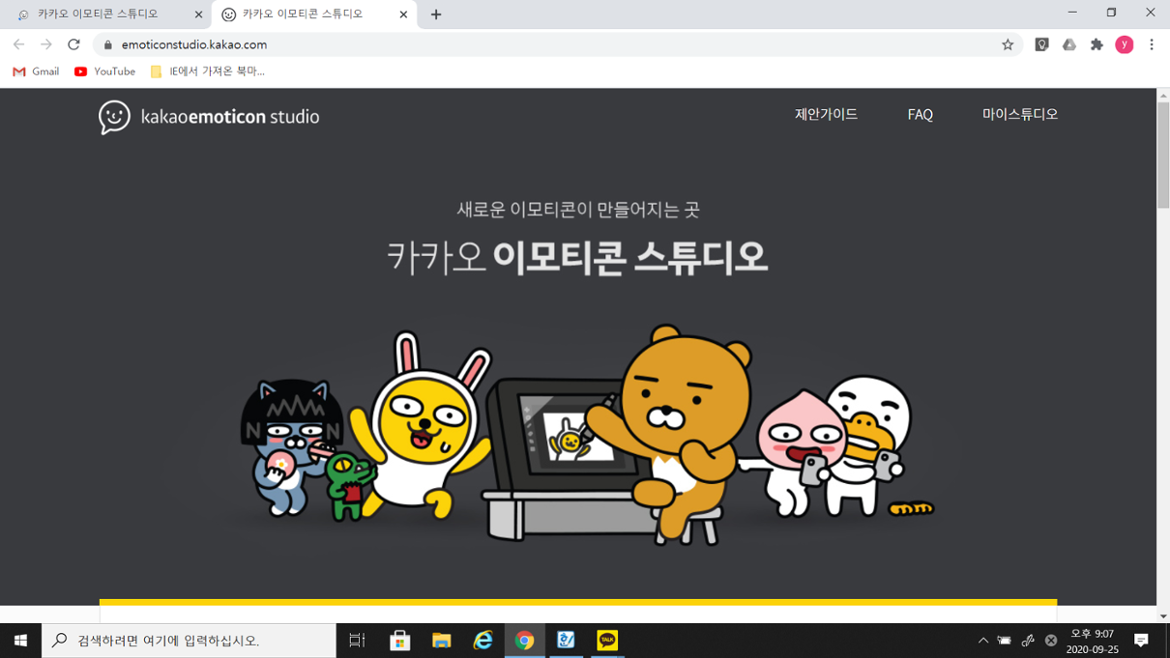This screenshot has height=658, width=1170.
Task: Open the Chrome three-dot menu
Action: [x=1151, y=45]
